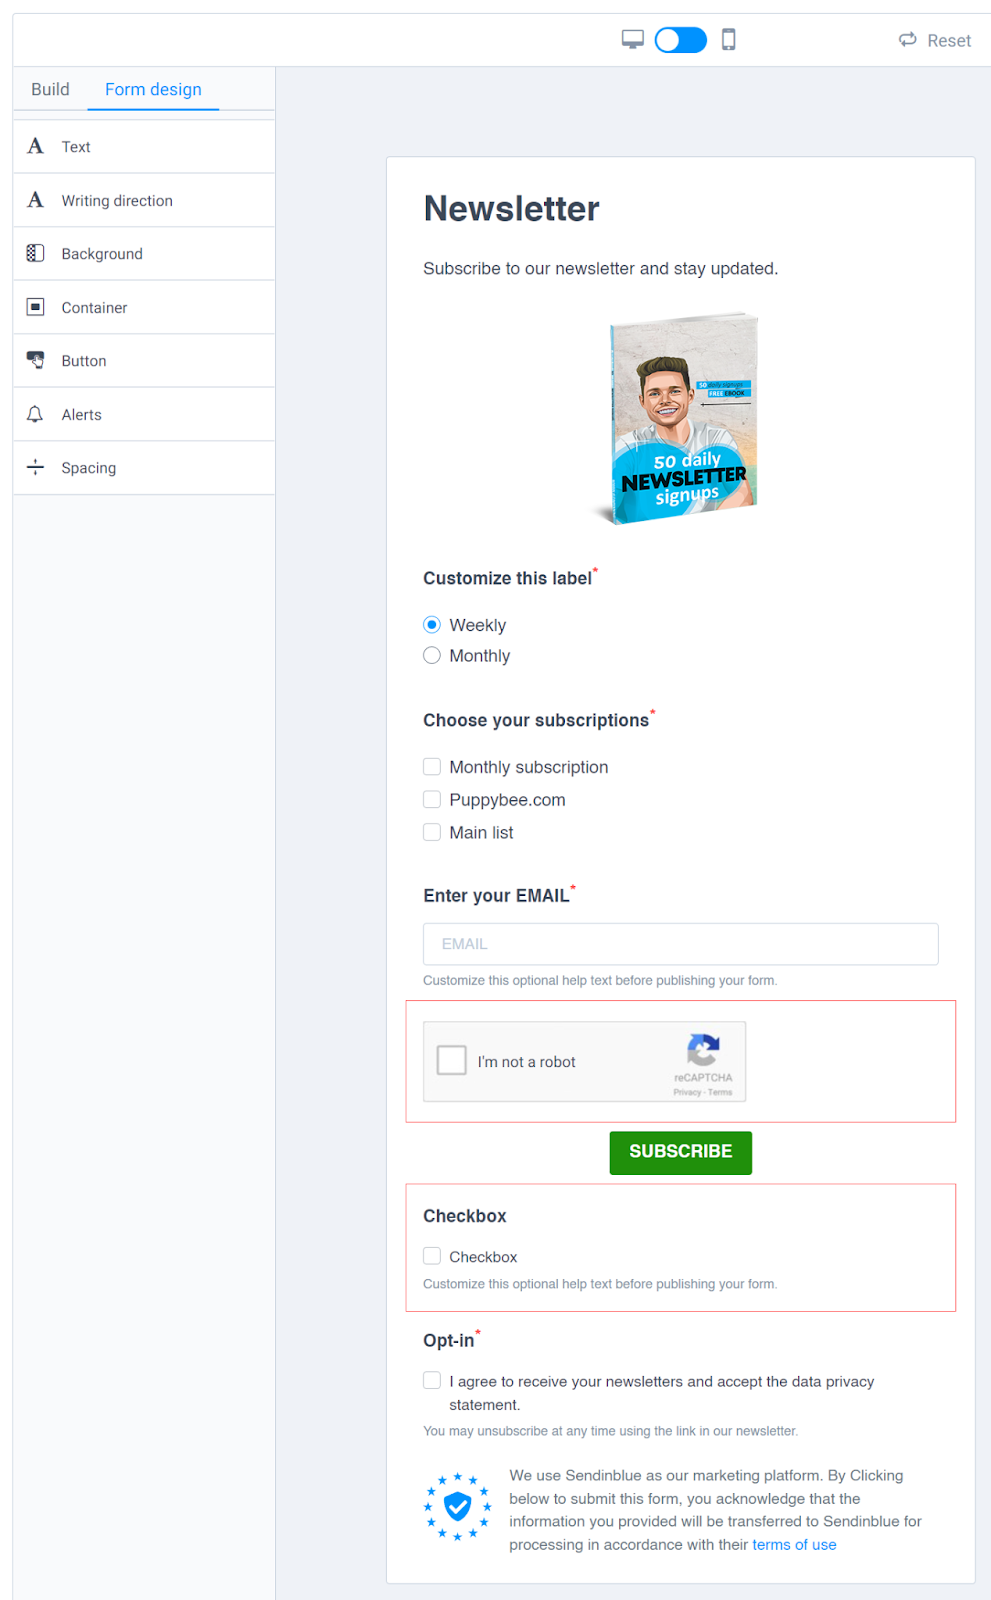The image size is (991, 1600).
Task: Switch to the Build tab
Action: [x=50, y=89]
